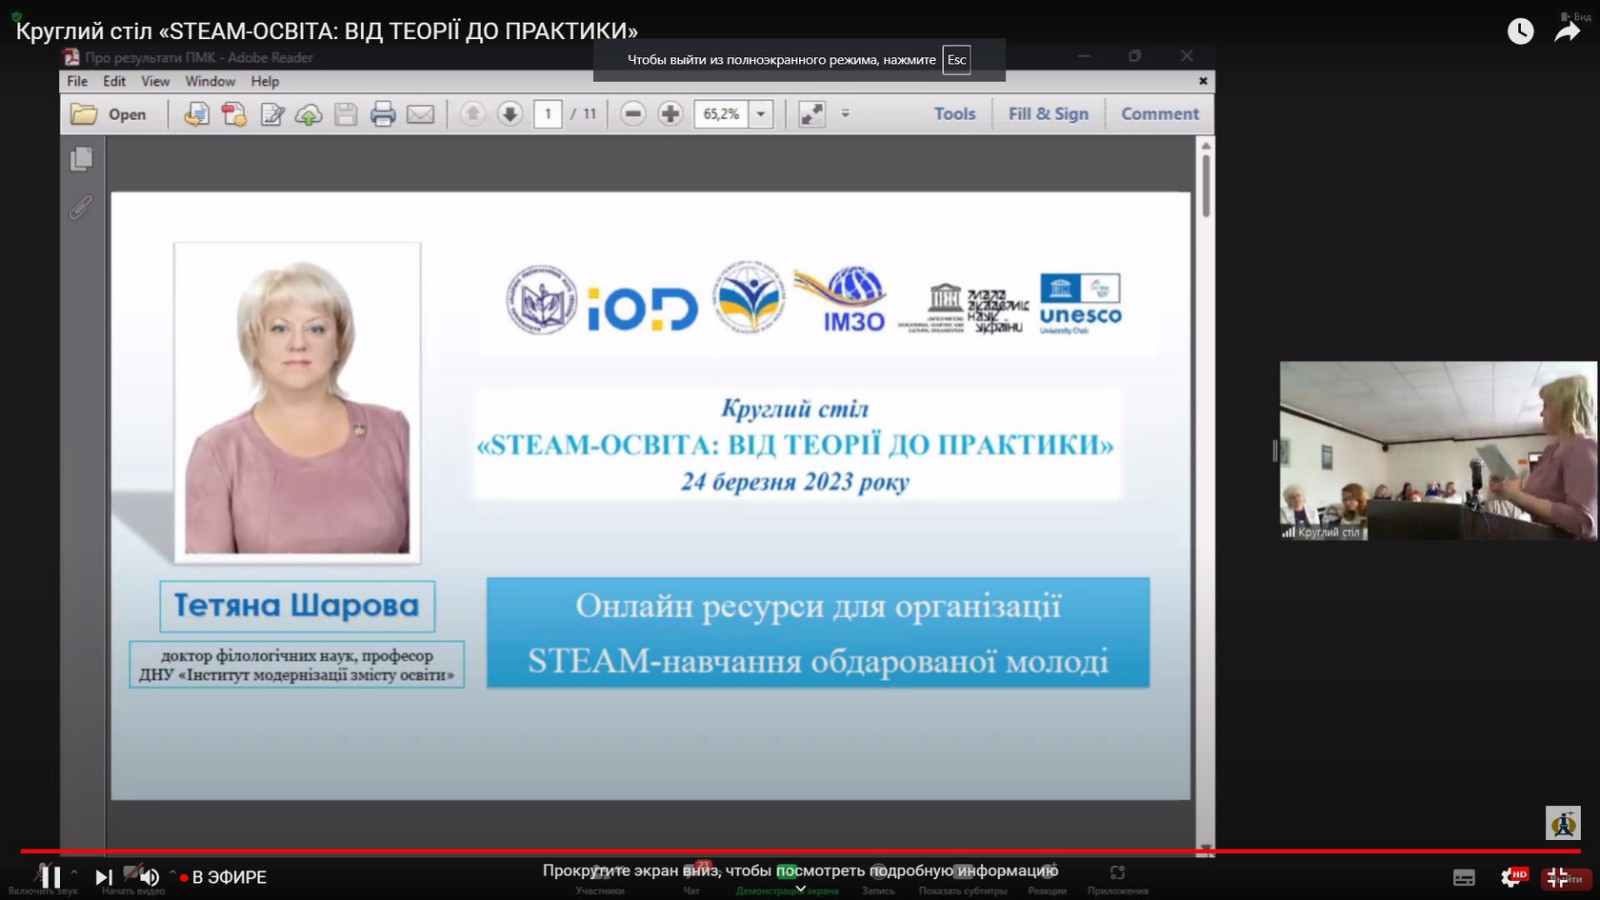Send the file by email envelope icon

[421, 114]
